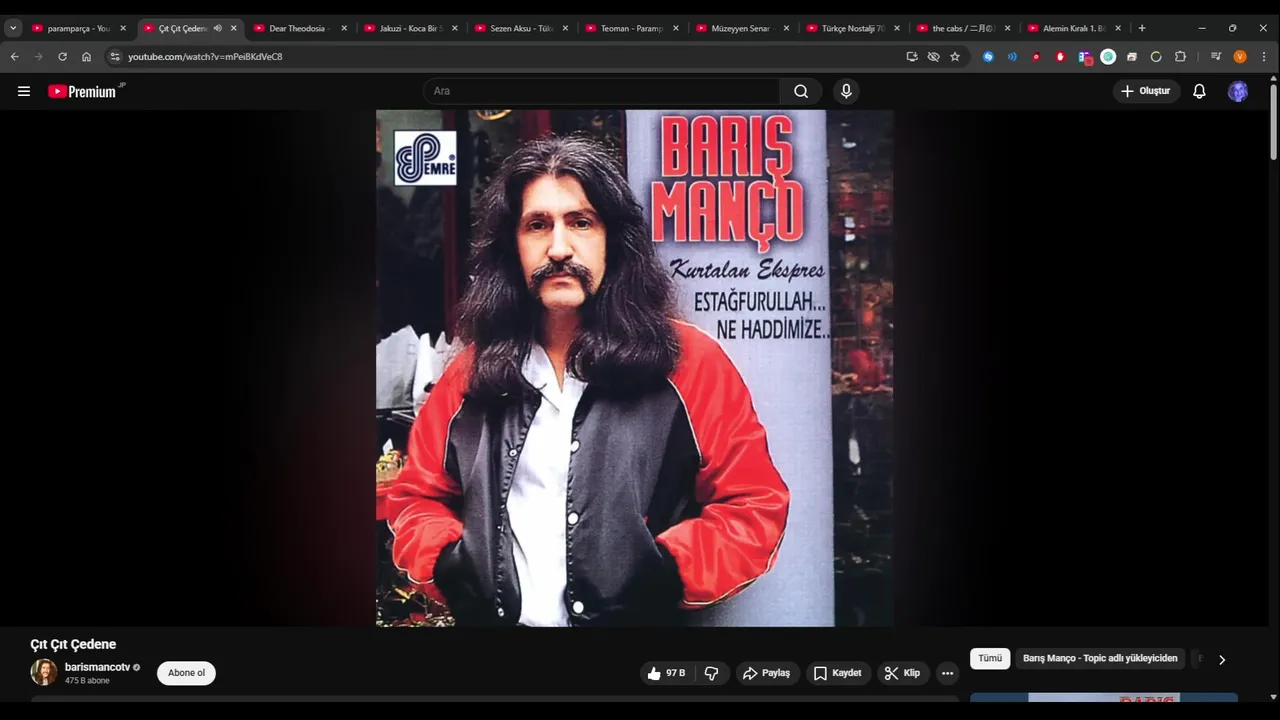
Task: Click the Paylaş share button
Action: click(766, 673)
